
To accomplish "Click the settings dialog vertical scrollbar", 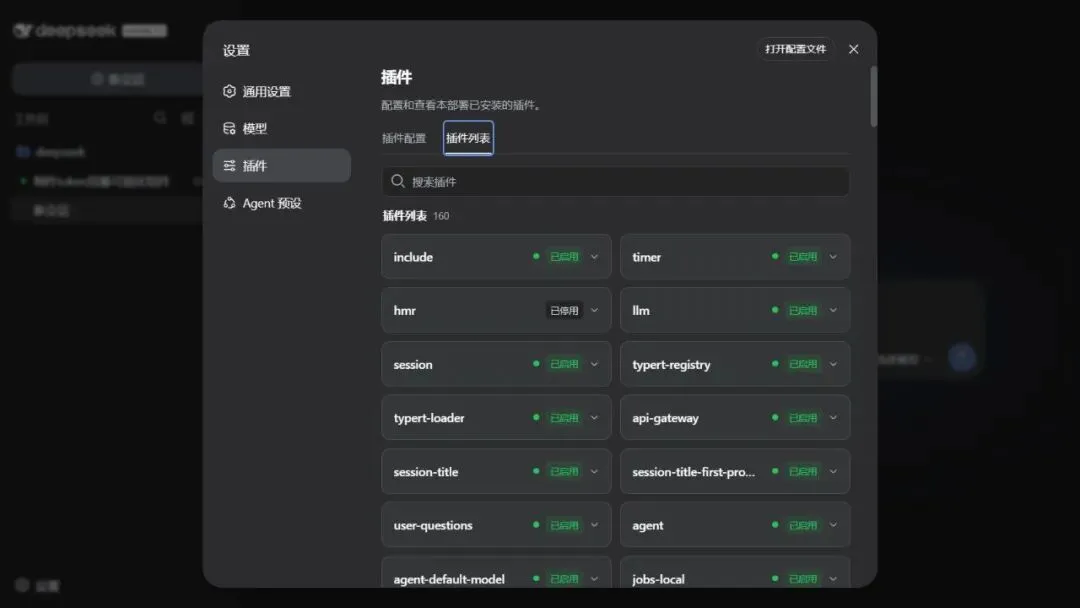I will coord(873,96).
